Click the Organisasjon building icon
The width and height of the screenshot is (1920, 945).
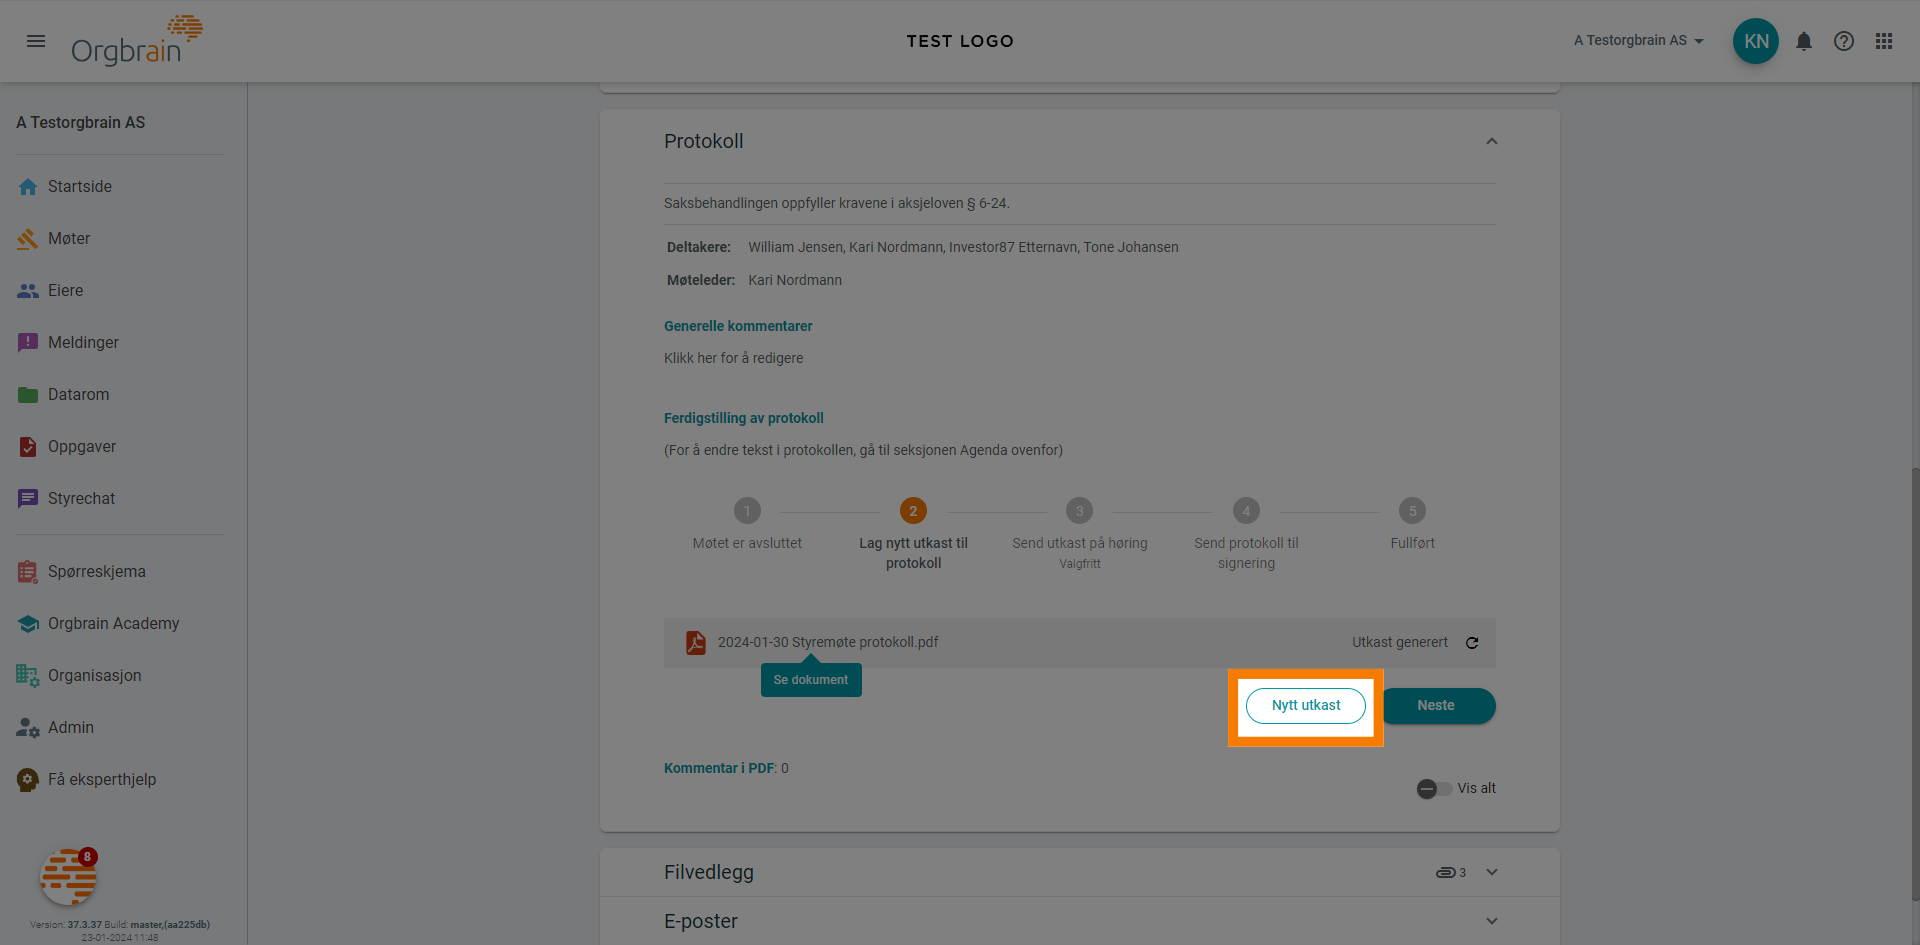28,676
